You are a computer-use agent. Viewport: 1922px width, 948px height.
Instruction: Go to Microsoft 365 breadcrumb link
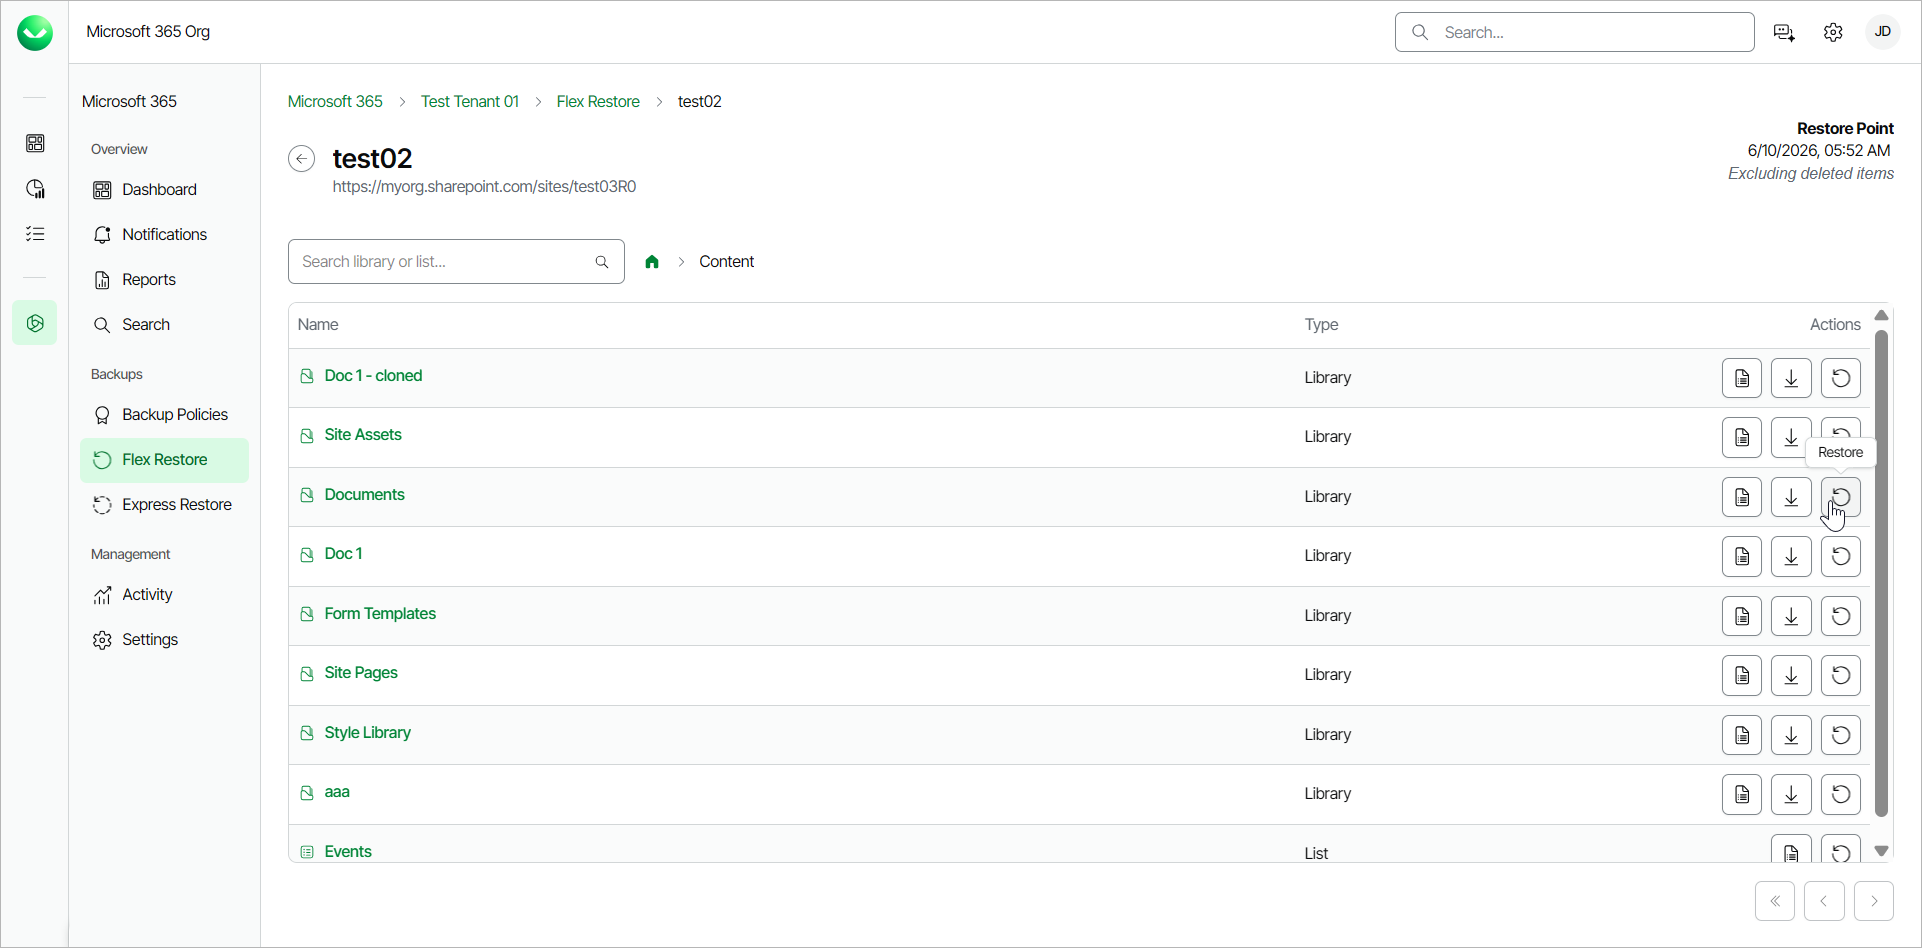click(335, 102)
